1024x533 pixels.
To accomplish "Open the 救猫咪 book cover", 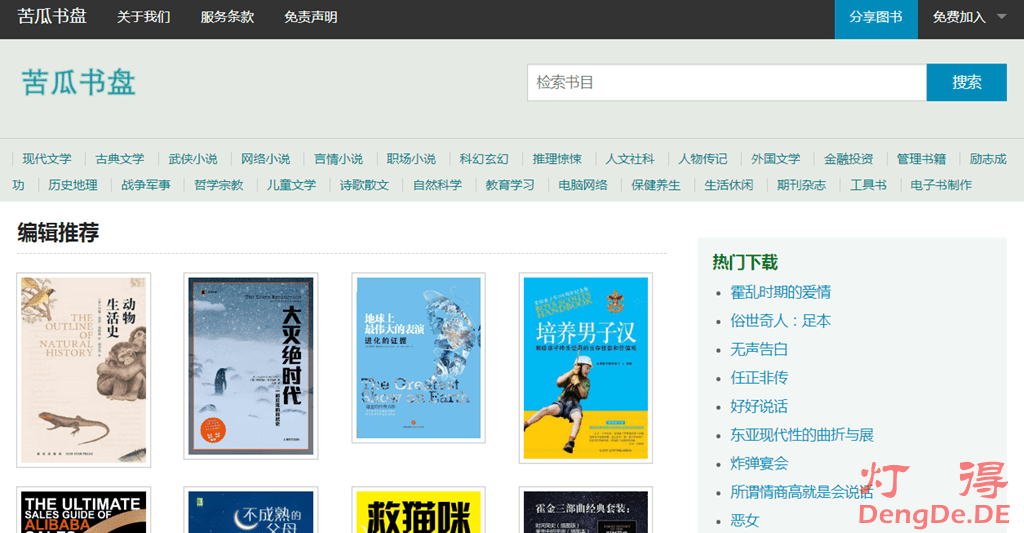I will coord(418,512).
